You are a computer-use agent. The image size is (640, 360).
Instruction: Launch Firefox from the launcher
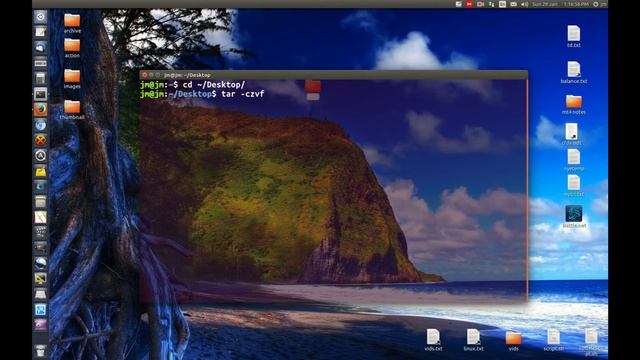pyautogui.click(x=40, y=109)
